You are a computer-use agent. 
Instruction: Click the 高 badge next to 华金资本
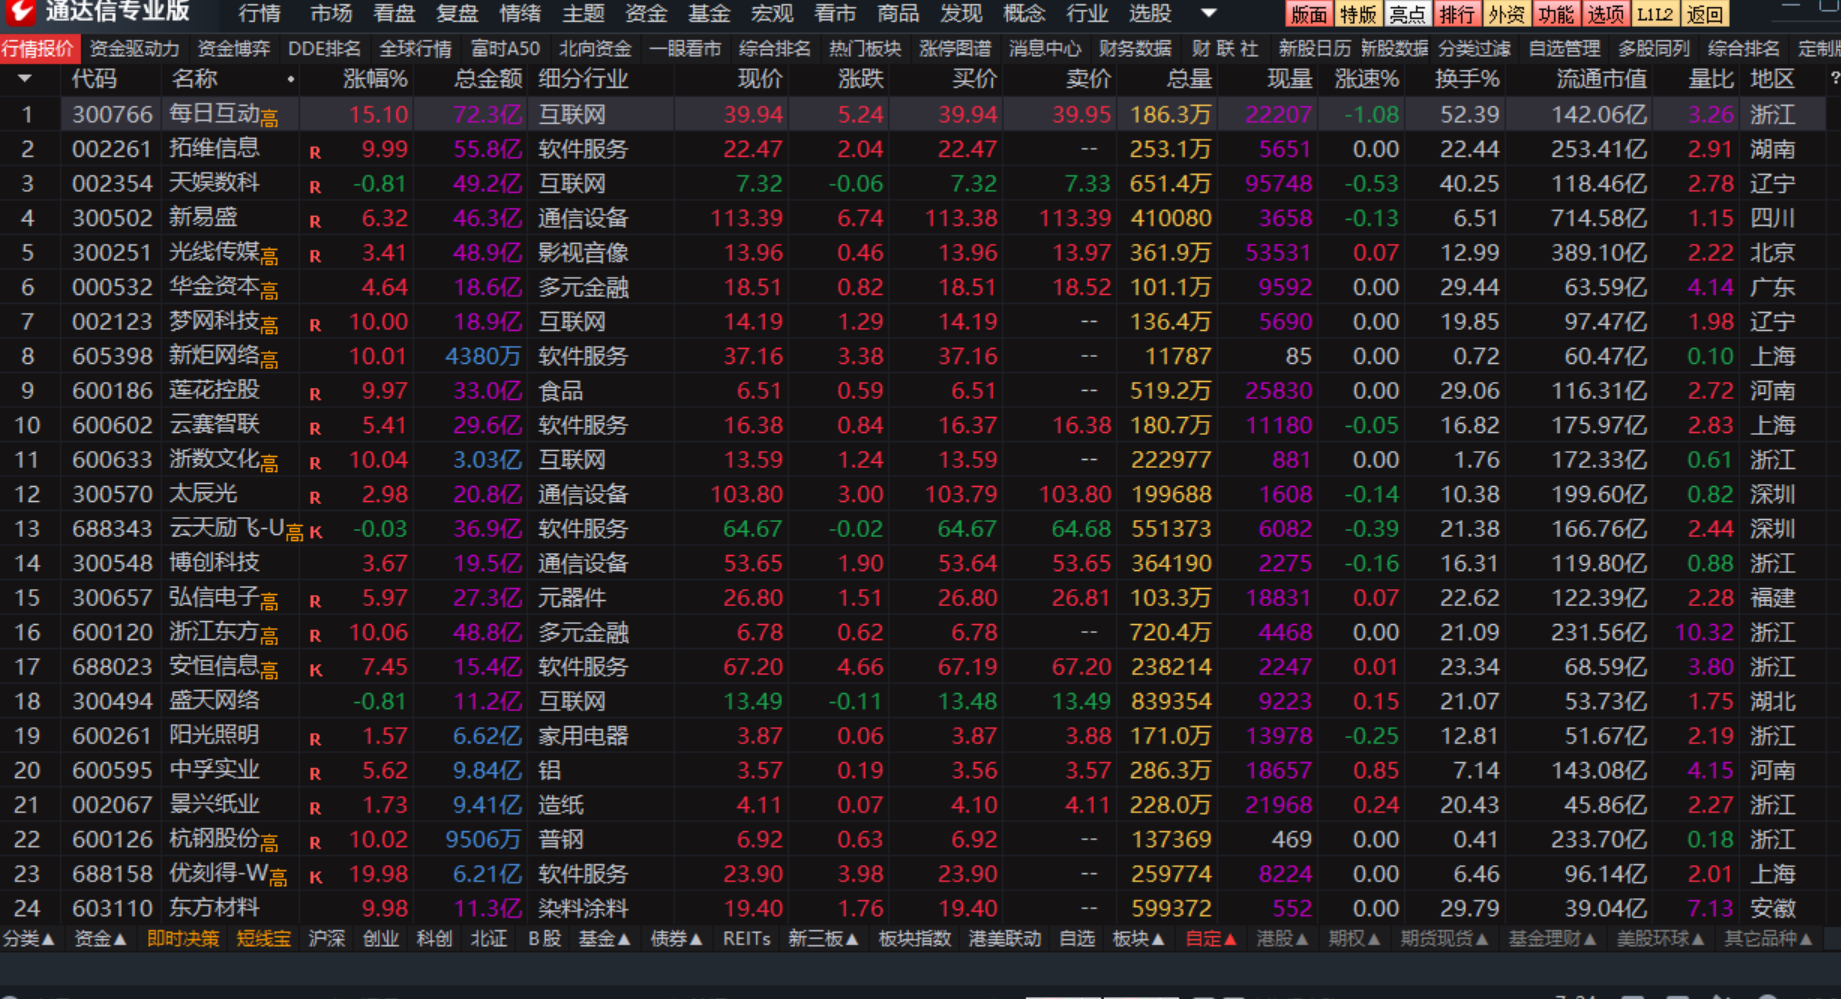[269, 292]
